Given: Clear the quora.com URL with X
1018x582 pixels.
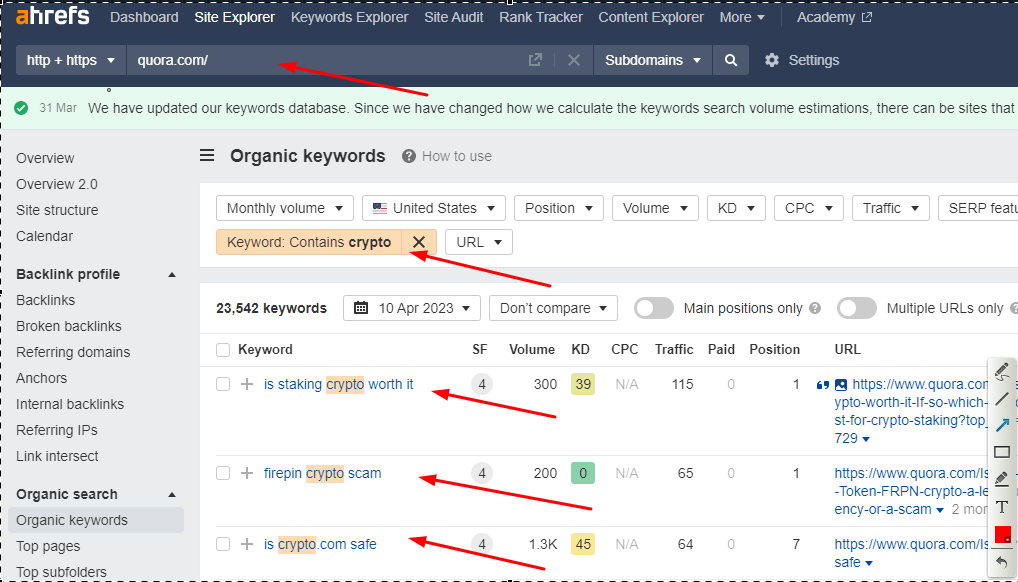Looking at the screenshot, I should click(573, 60).
